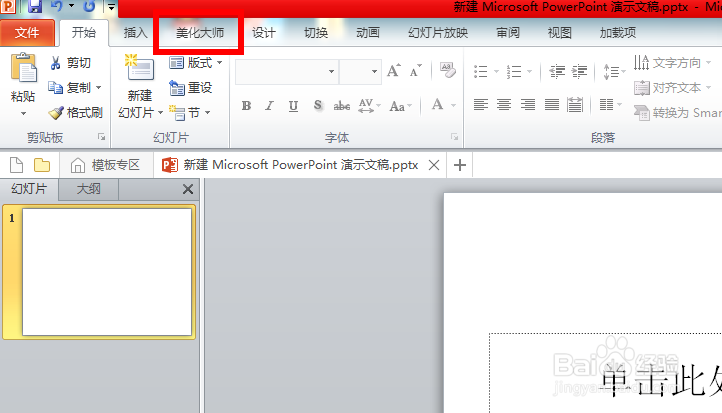This screenshot has width=722, height=413.
Task: Switch to Design (设计) tab
Action: pyautogui.click(x=264, y=33)
